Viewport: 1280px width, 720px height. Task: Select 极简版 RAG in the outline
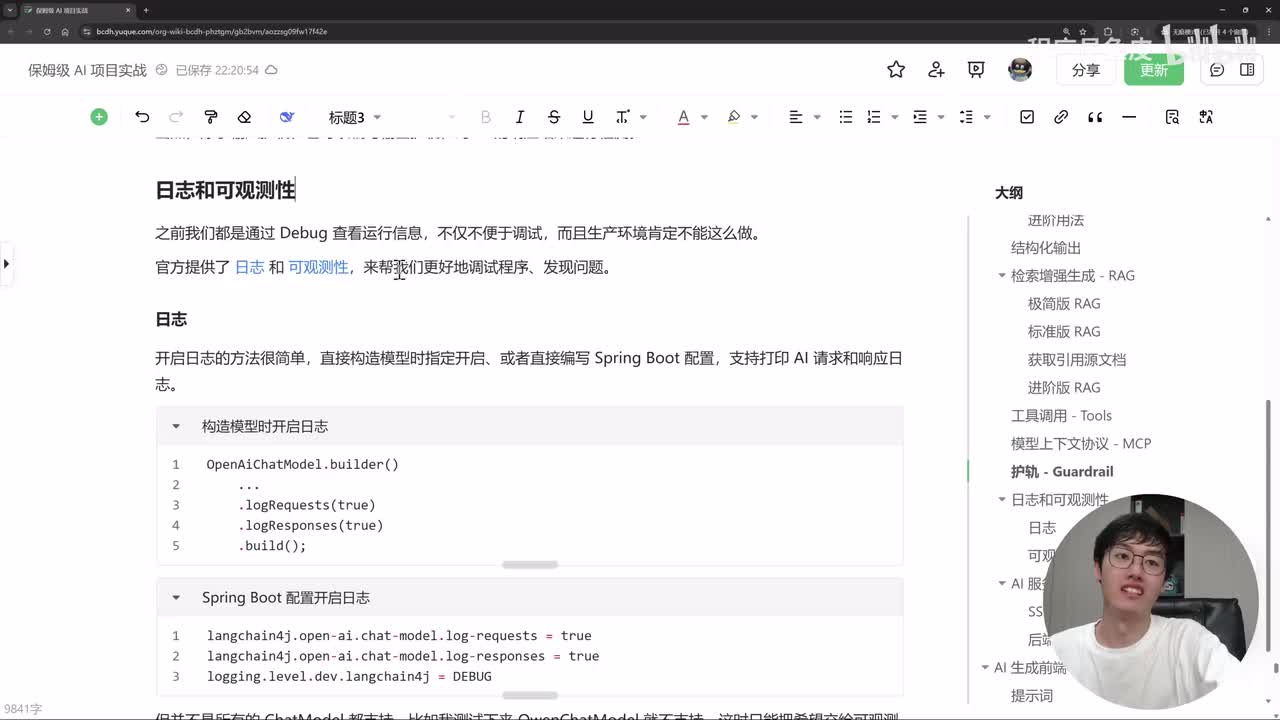(x=1064, y=303)
